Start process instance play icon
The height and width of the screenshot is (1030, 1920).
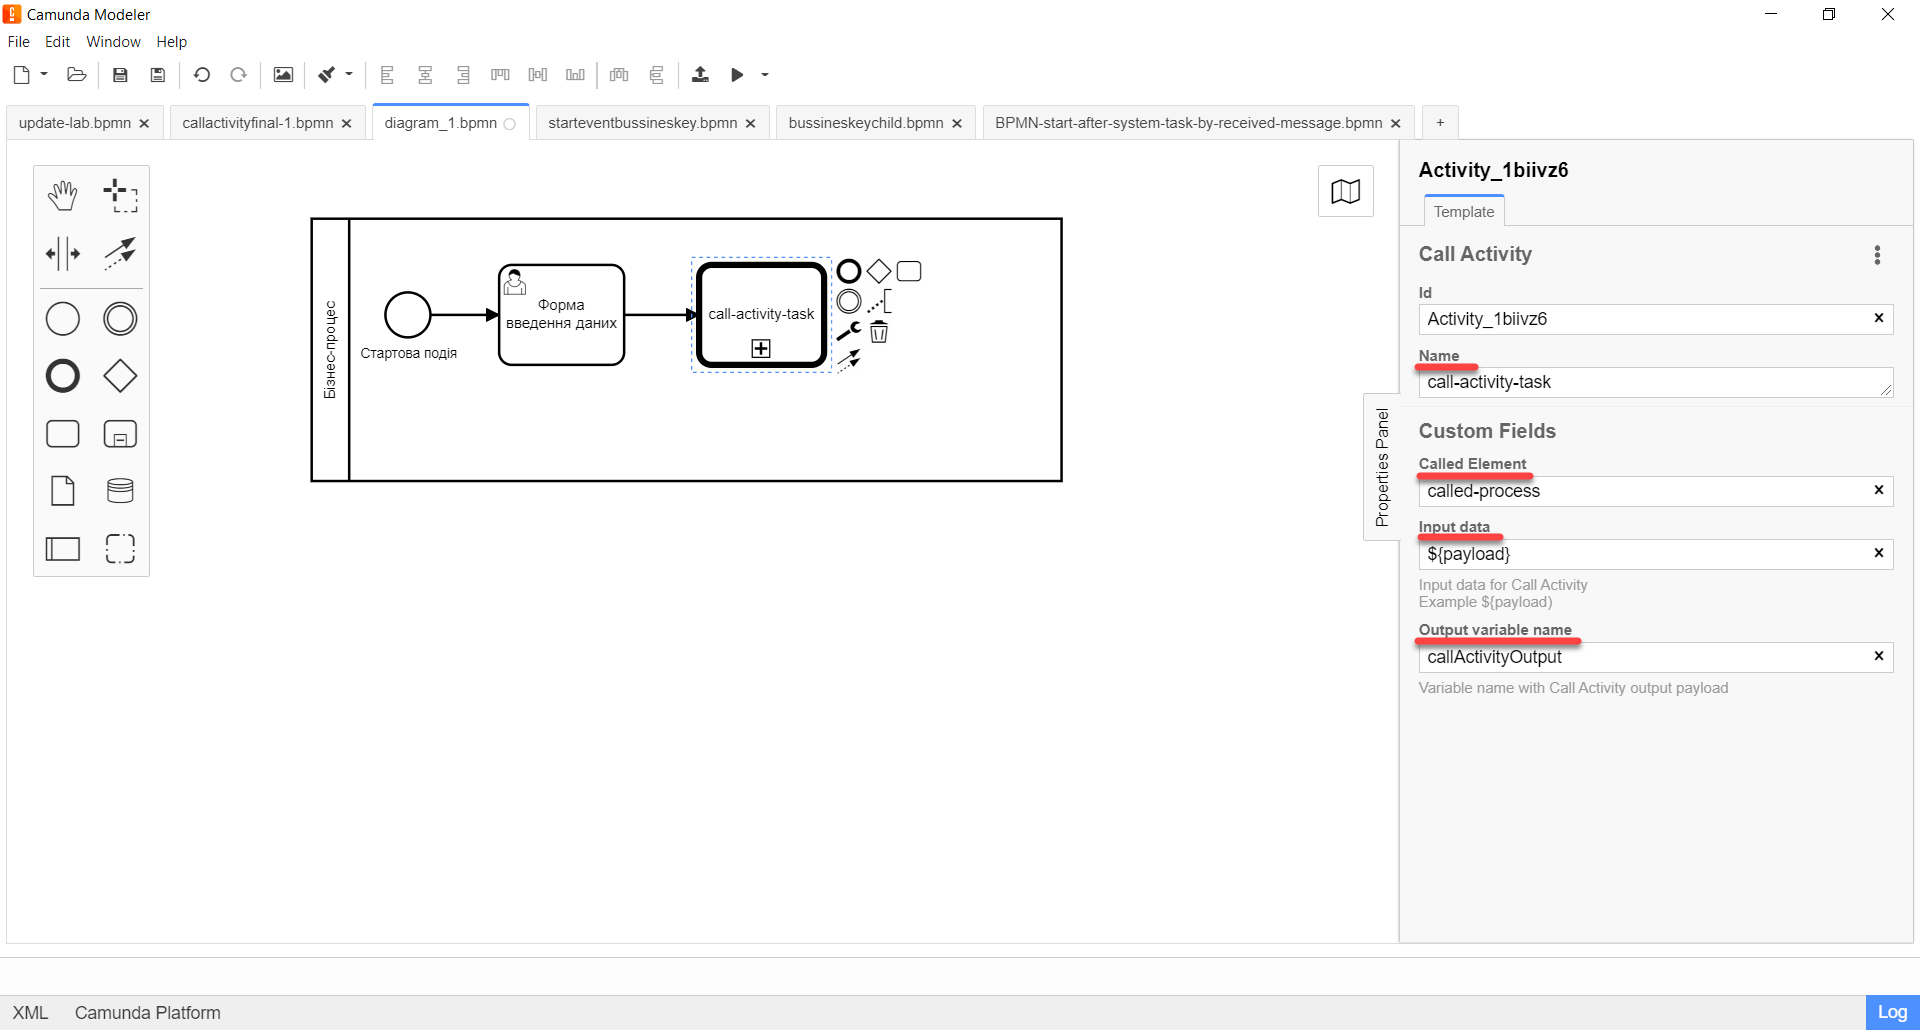[737, 75]
